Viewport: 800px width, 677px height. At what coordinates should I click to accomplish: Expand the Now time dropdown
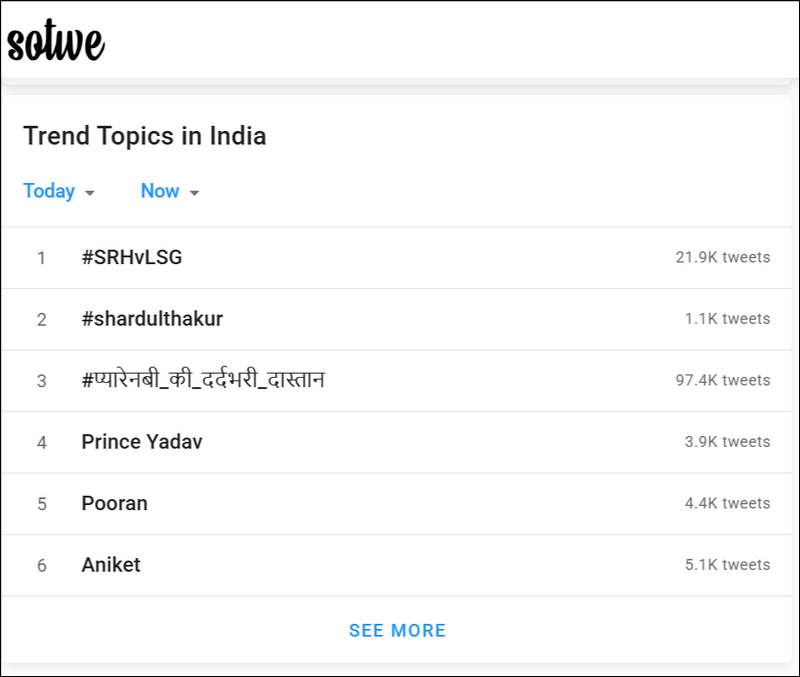[x=169, y=191]
